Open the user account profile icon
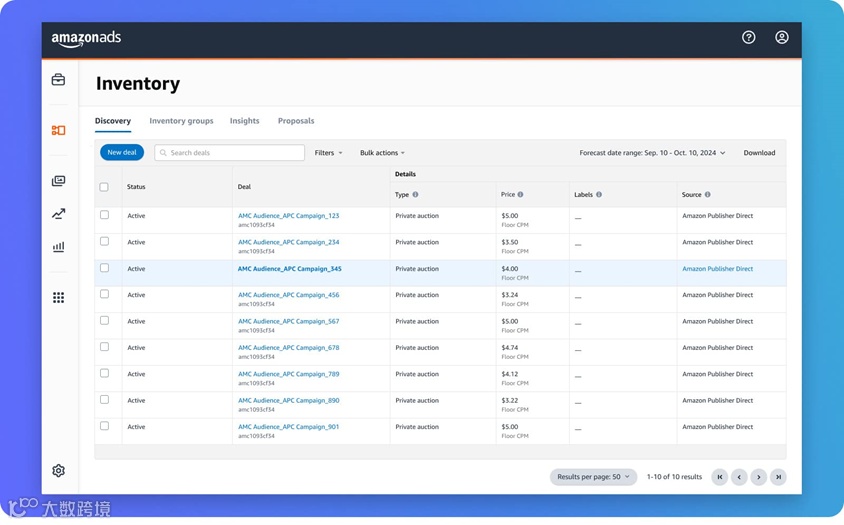The height and width of the screenshot is (525, 844). (782, 37)
